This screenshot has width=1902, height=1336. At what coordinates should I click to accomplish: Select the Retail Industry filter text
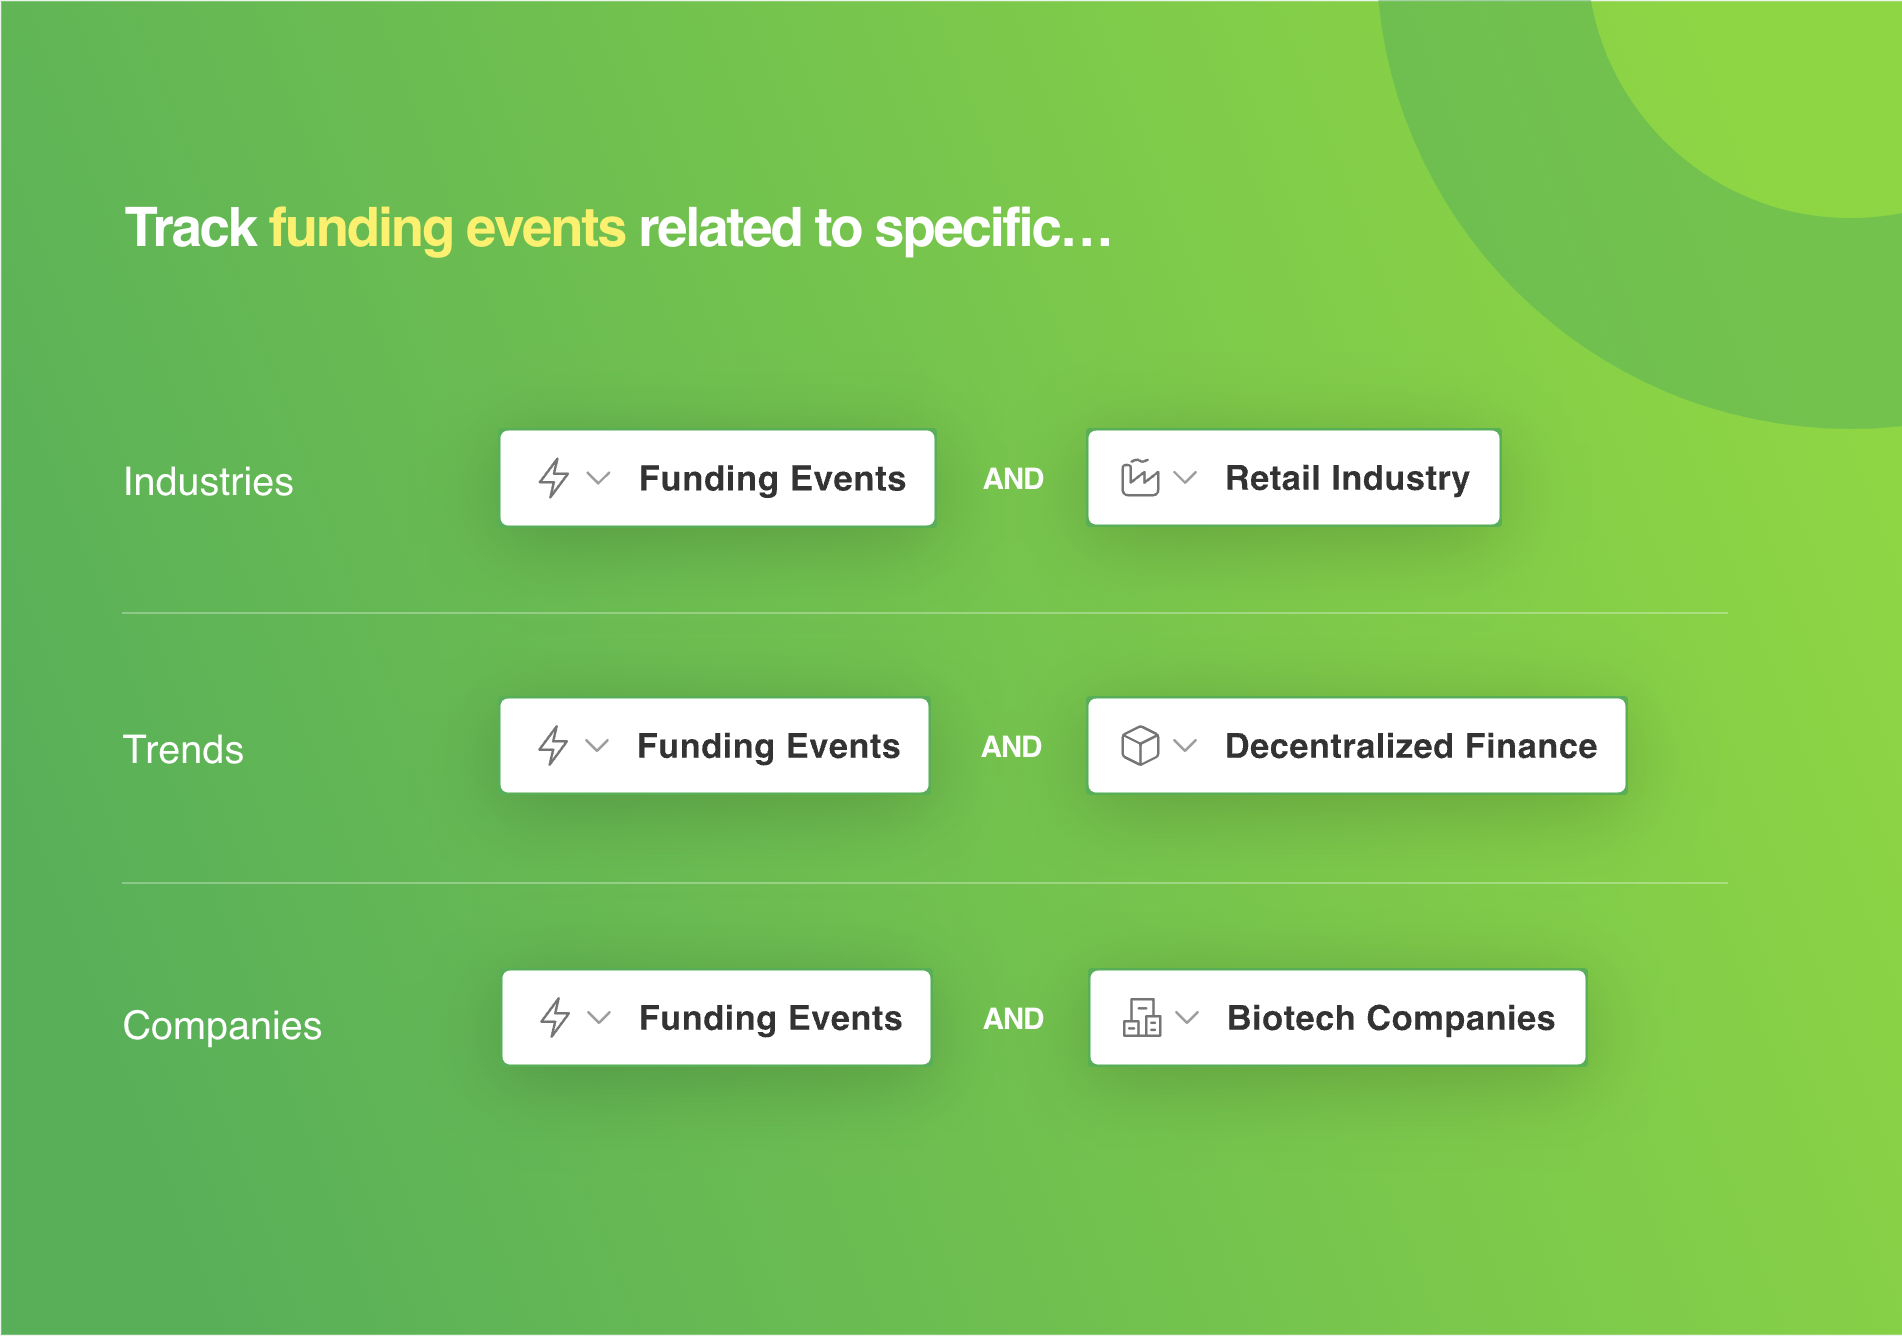[1347, 478]
